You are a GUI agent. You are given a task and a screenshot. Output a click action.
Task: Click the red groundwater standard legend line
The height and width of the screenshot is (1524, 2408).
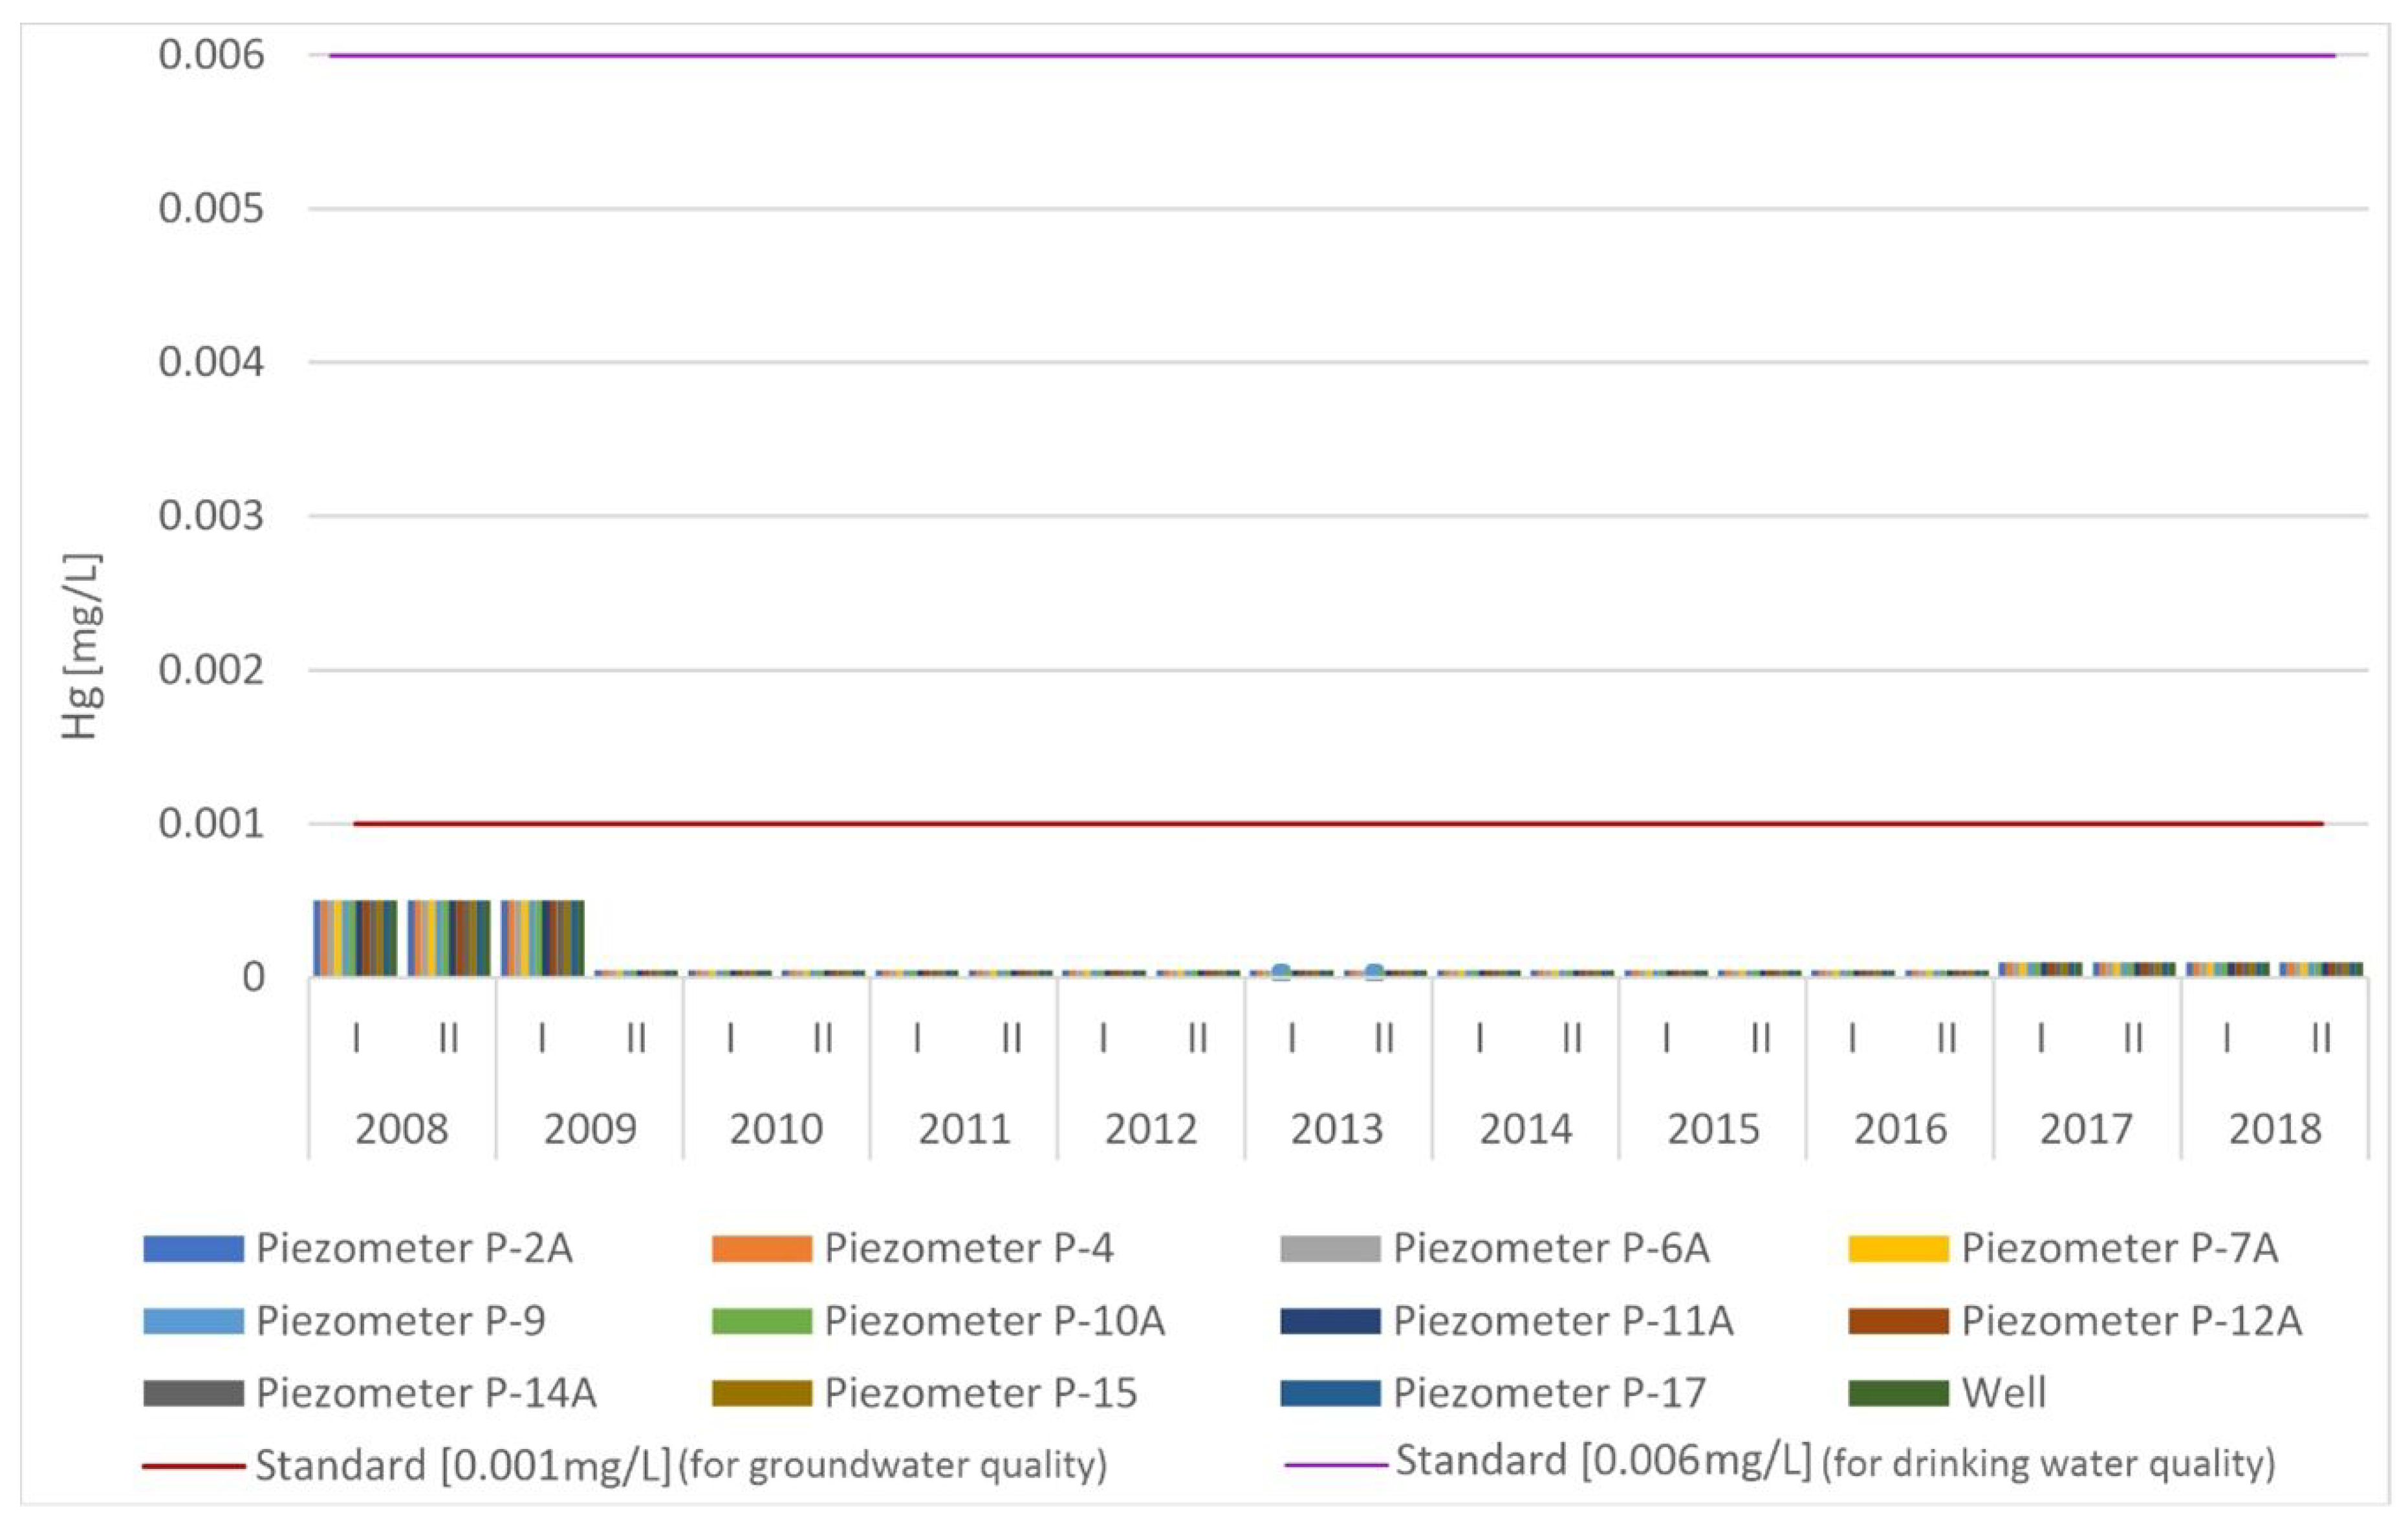193,1466
